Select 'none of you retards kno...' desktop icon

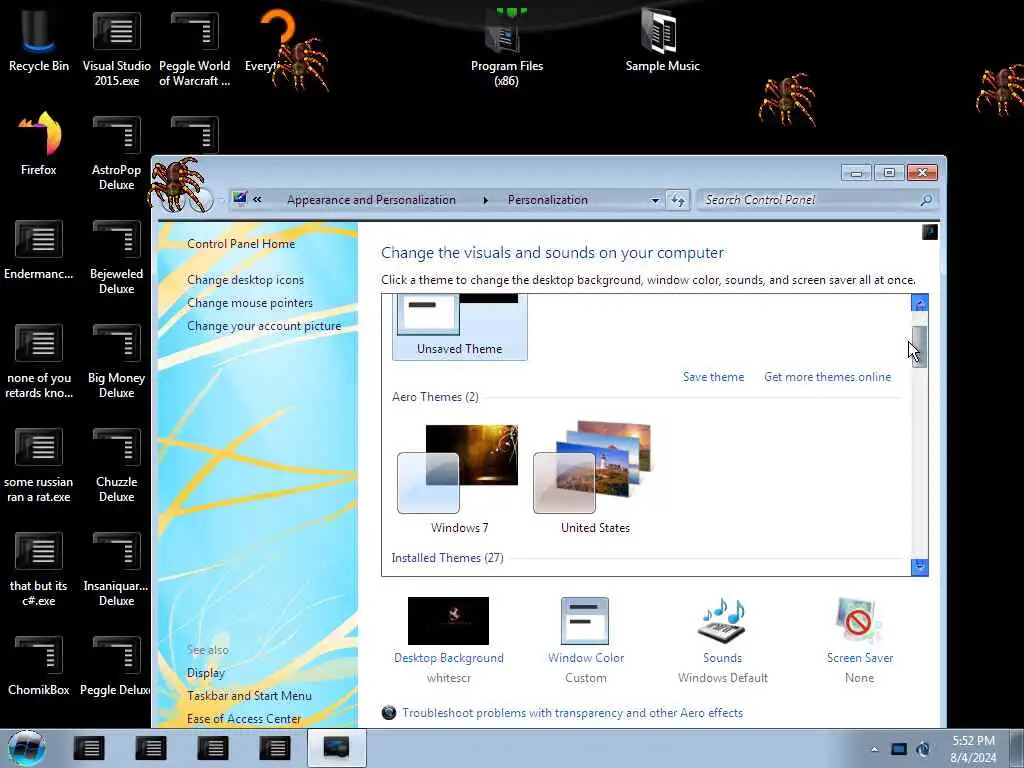point(39,360)
